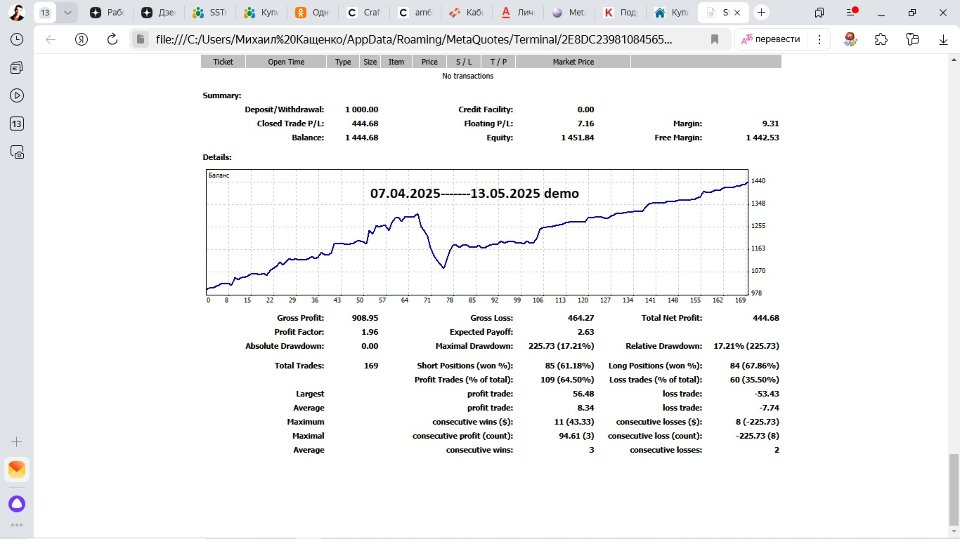
Task: Click the 'перевести' translate button
Action: [x=771, y=39]
